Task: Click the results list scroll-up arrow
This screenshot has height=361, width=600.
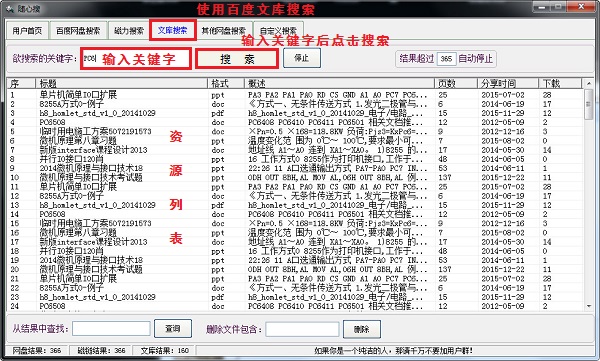Action: [x=589, y=83]
